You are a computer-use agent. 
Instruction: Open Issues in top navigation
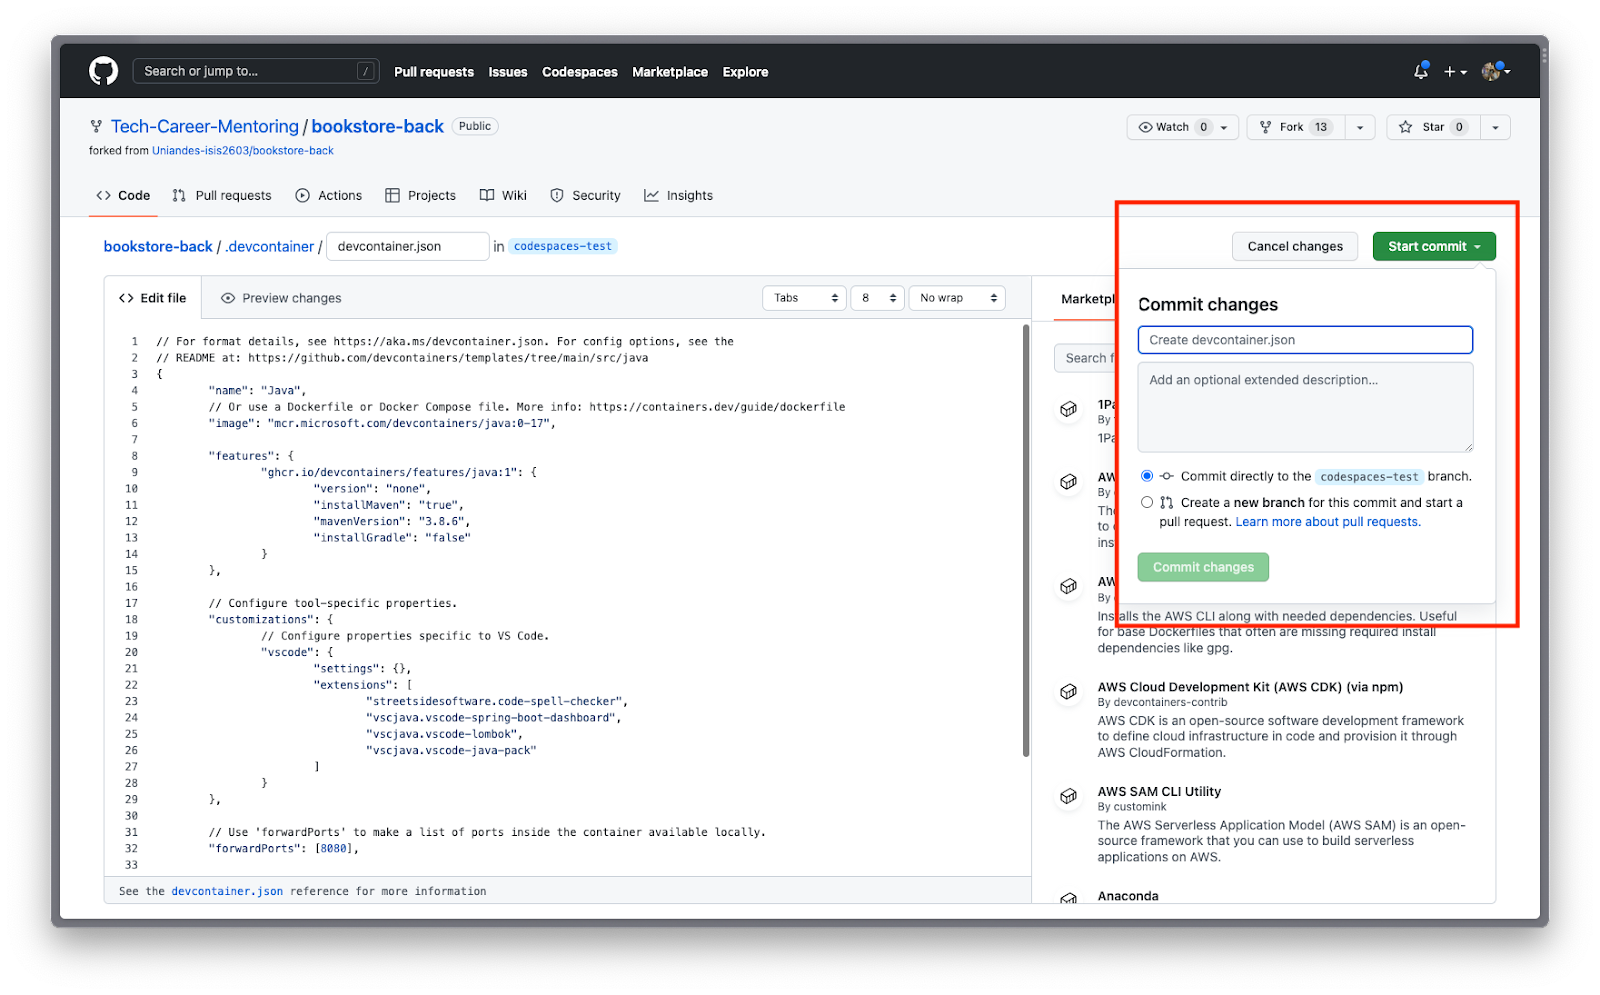click(x=508, y=72)
